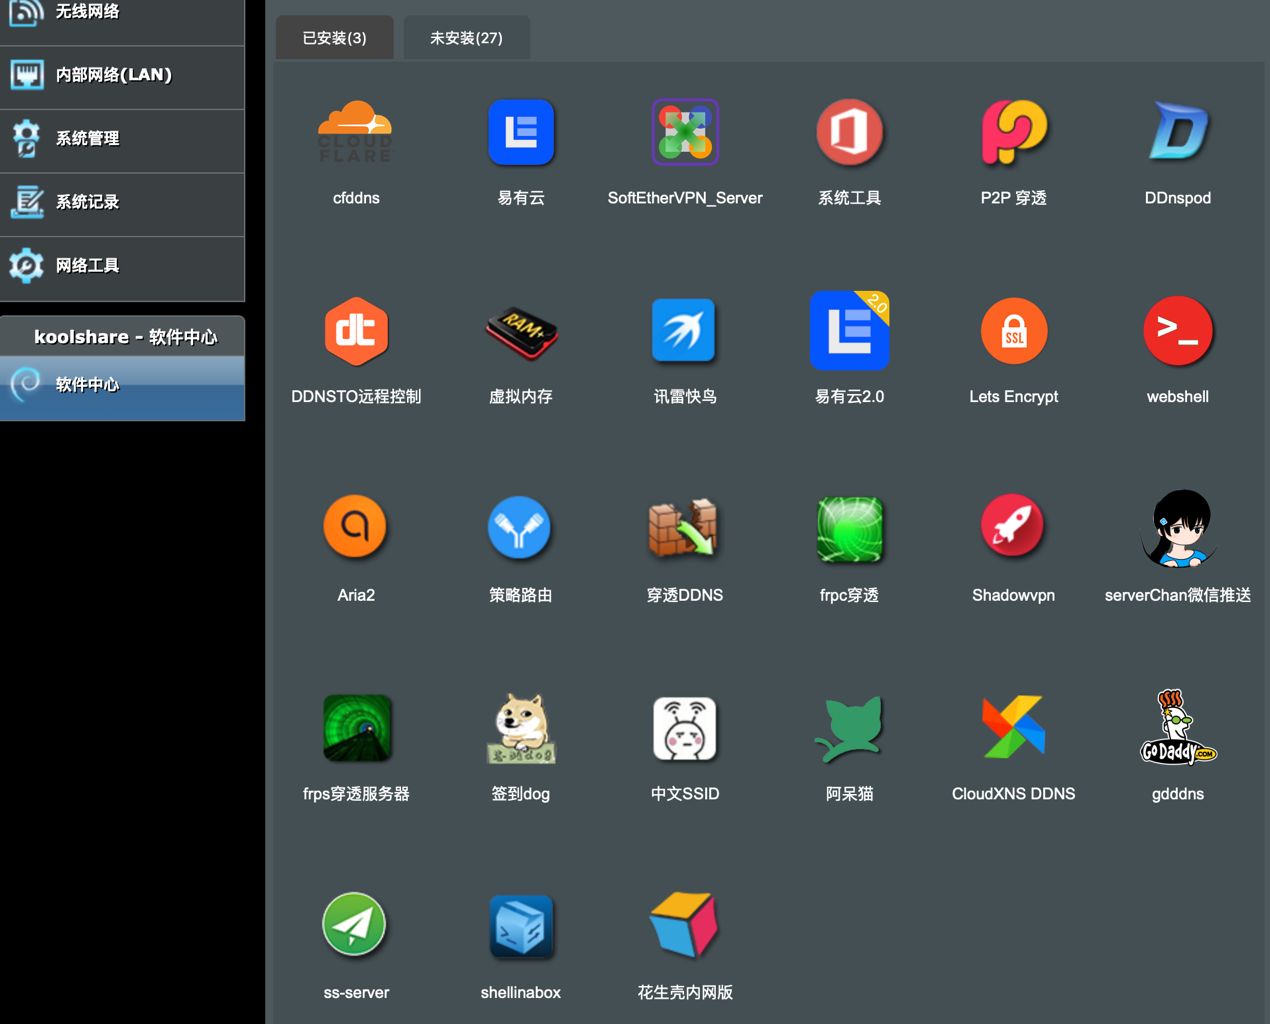Open the cfddns Cloudflare app icon

355,132
